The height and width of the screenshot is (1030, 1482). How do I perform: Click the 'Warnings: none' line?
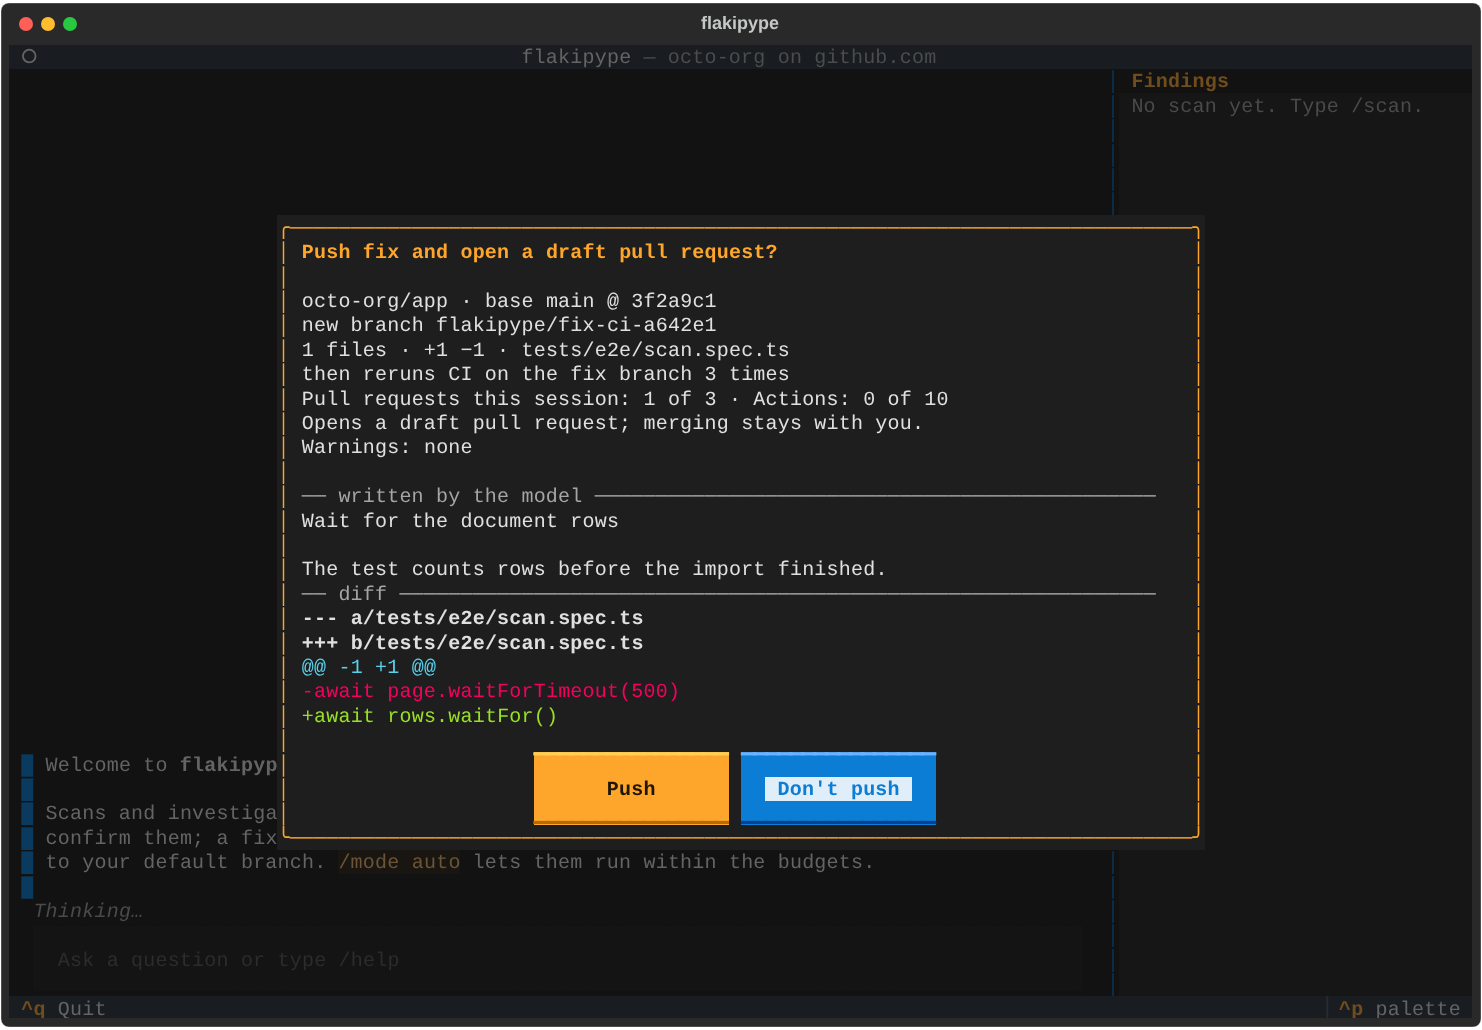tap(387, 447)
